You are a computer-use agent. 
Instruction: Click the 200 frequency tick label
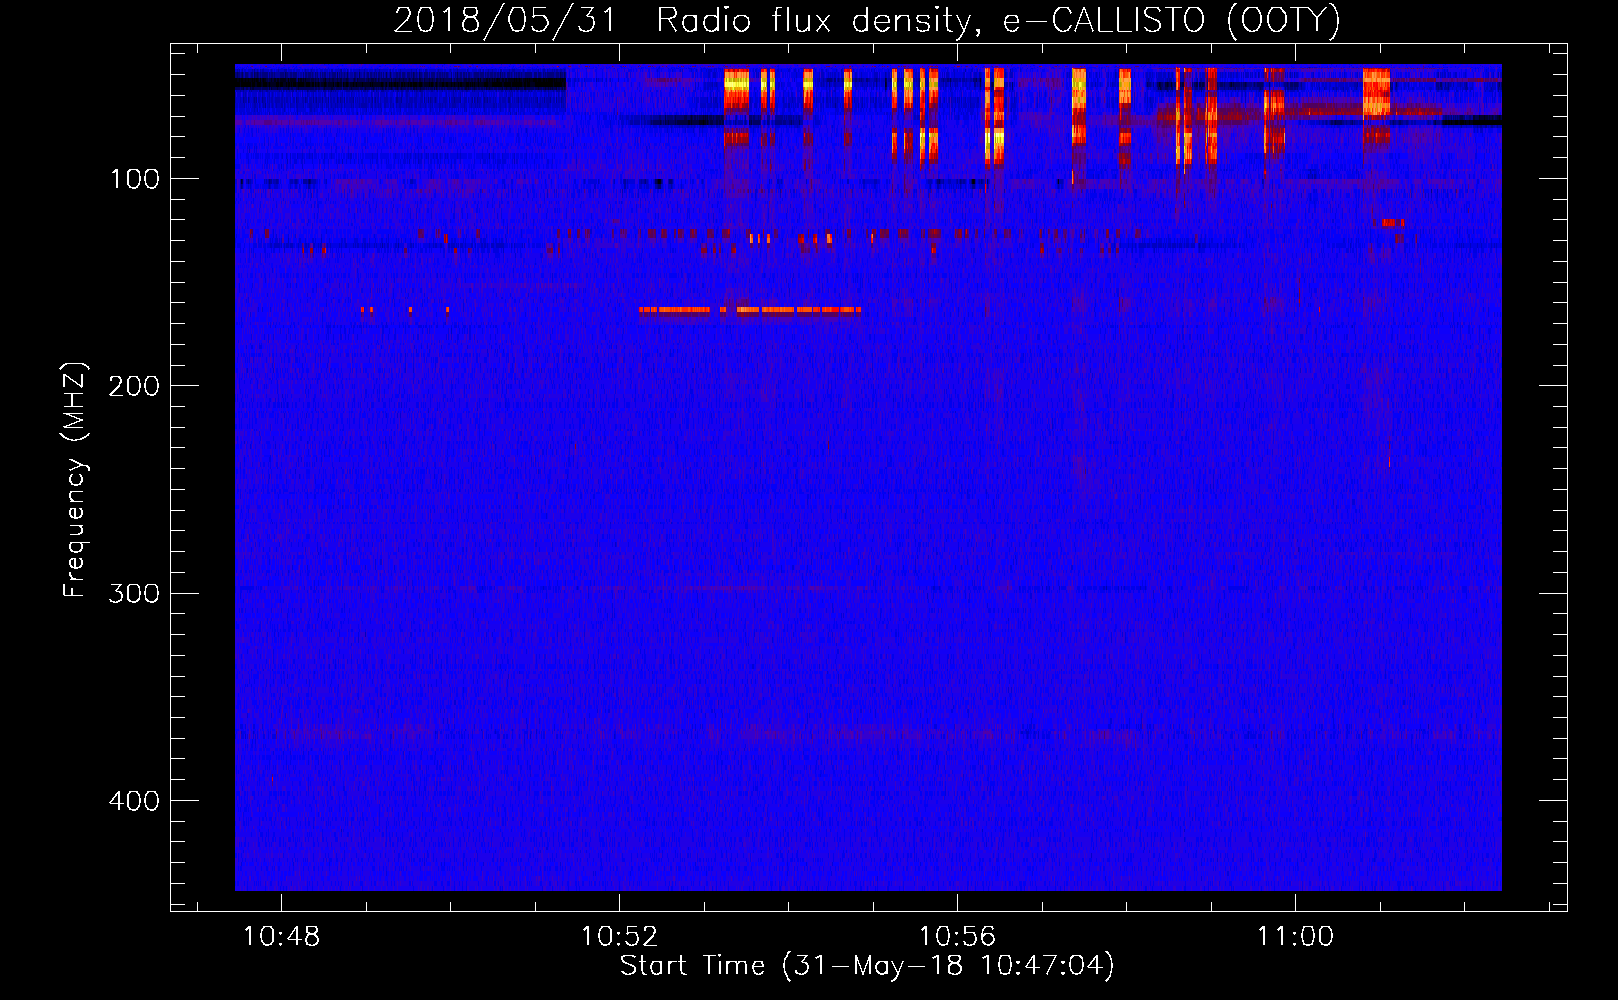[x=135, y=386]
